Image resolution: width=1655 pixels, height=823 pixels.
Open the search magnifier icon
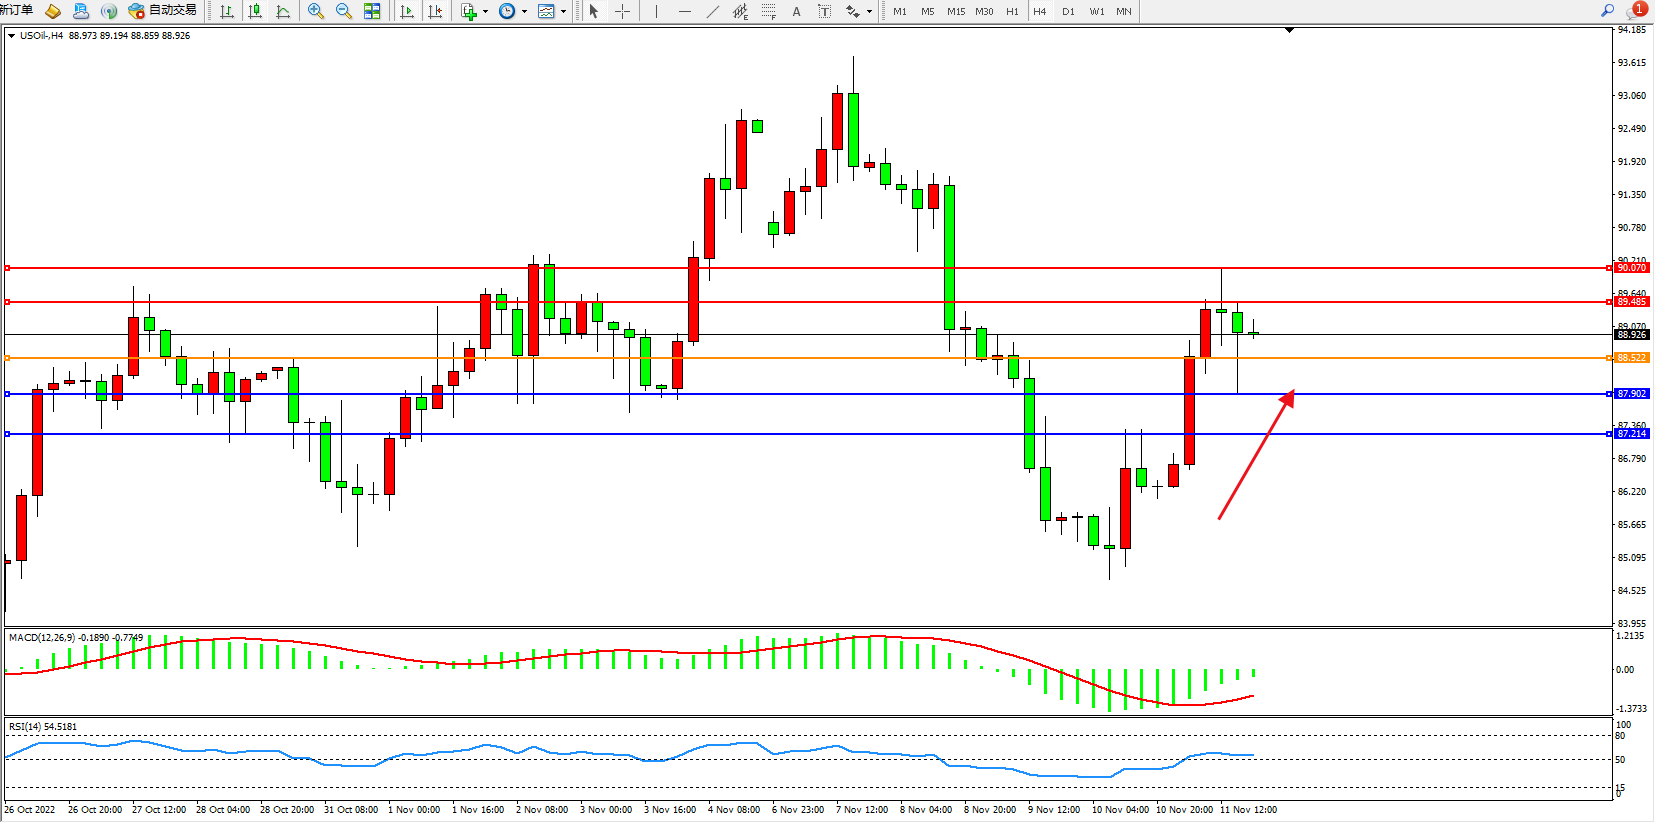coord(1607,10)
